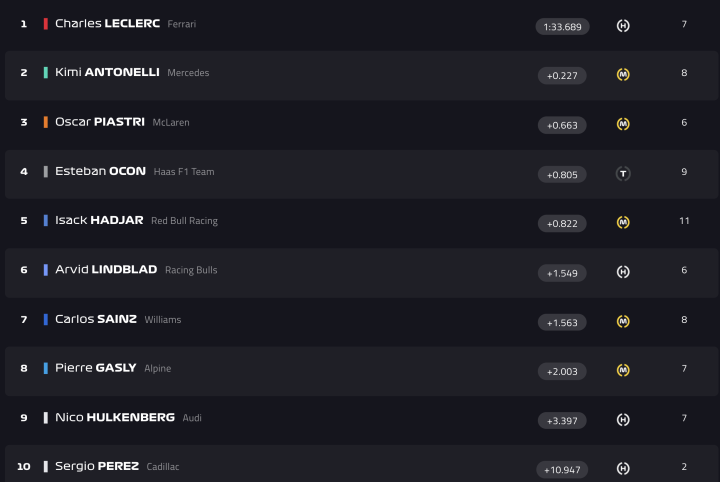Screen dimensions: 720x482
Task: Click the +10.947 gap badge
Action: tap(562, 469)
